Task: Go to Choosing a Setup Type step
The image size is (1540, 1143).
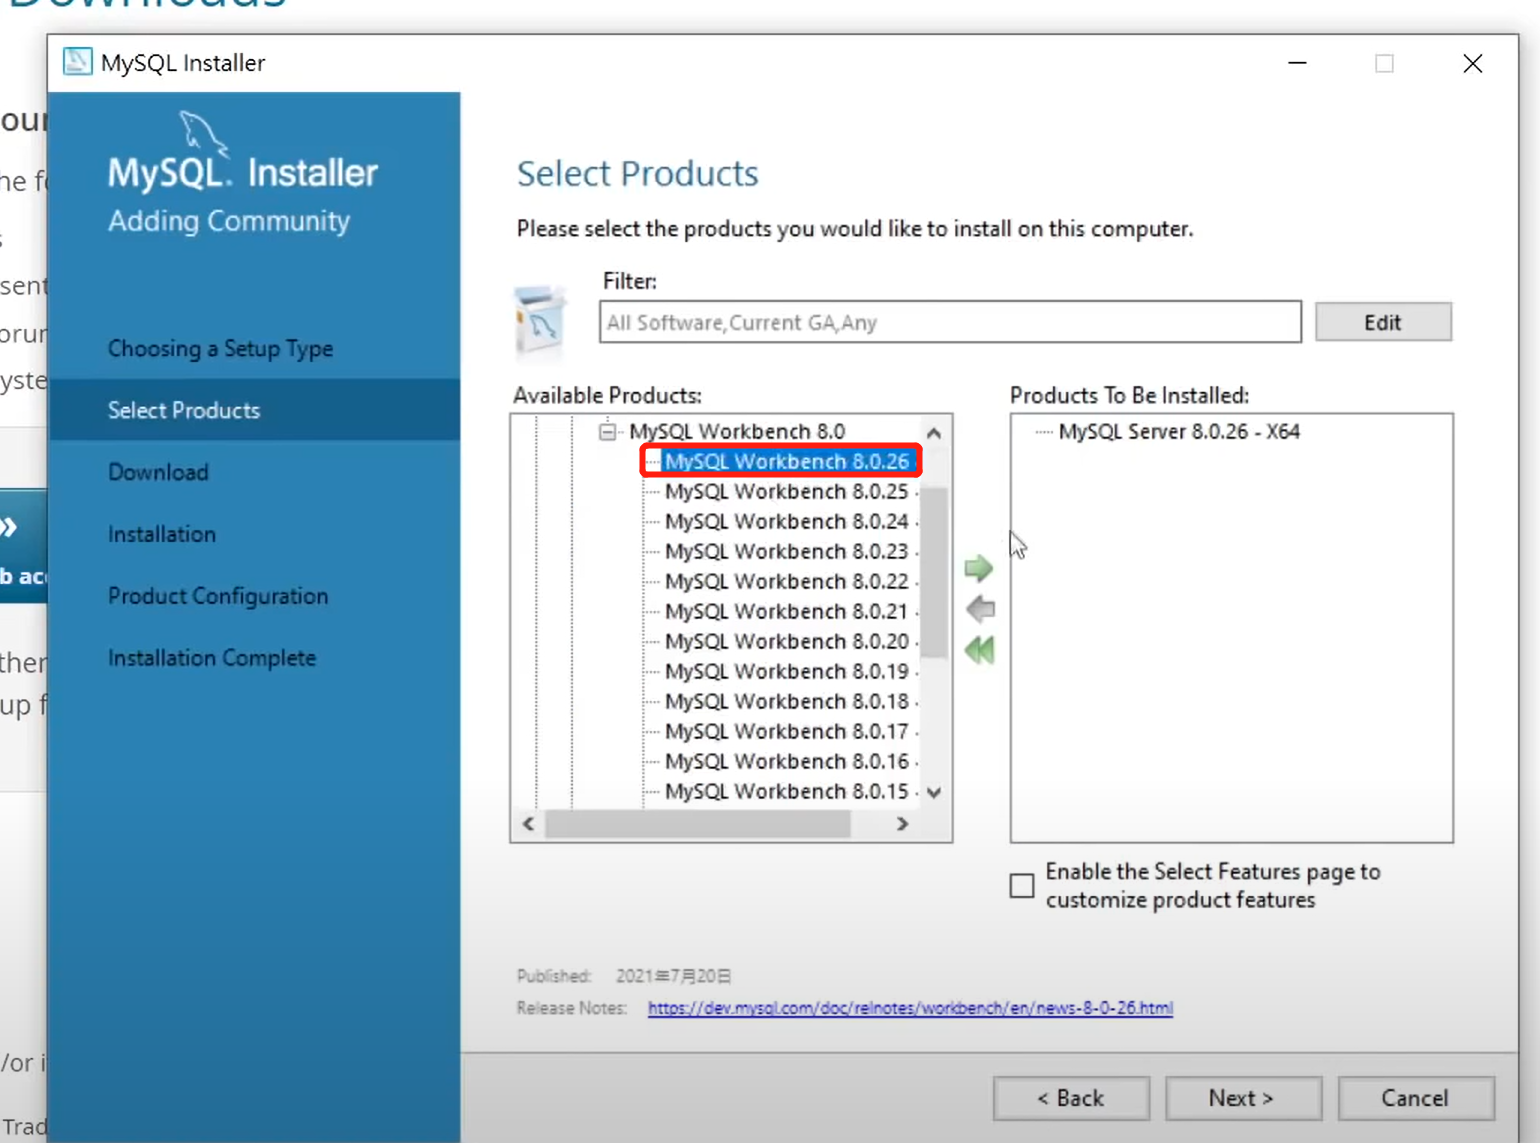Action: coord(221,349)
